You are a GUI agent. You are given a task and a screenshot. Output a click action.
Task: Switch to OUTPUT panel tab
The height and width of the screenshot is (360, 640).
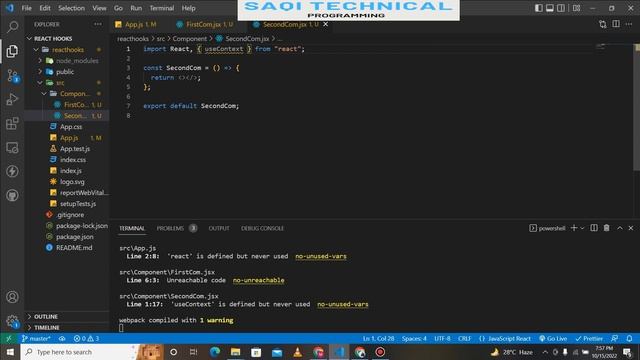(x=219, y=228)
